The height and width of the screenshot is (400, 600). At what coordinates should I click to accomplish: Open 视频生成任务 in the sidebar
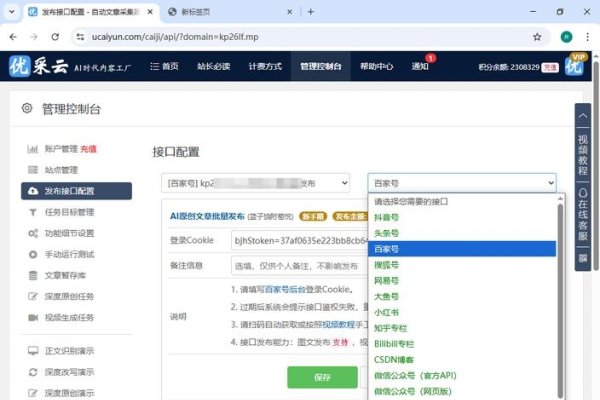point(69,317)
